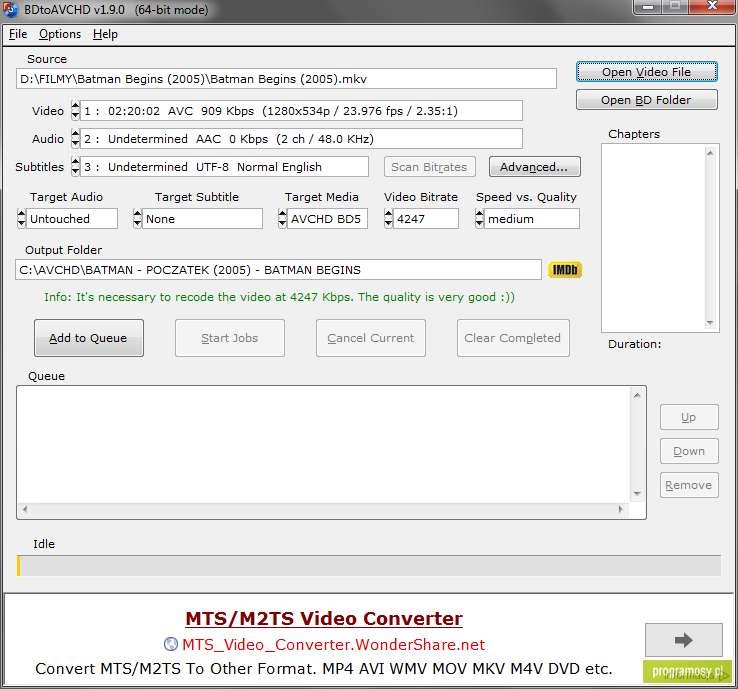Click the Target Media field AVCHD BD5

(x=327, y=219)
